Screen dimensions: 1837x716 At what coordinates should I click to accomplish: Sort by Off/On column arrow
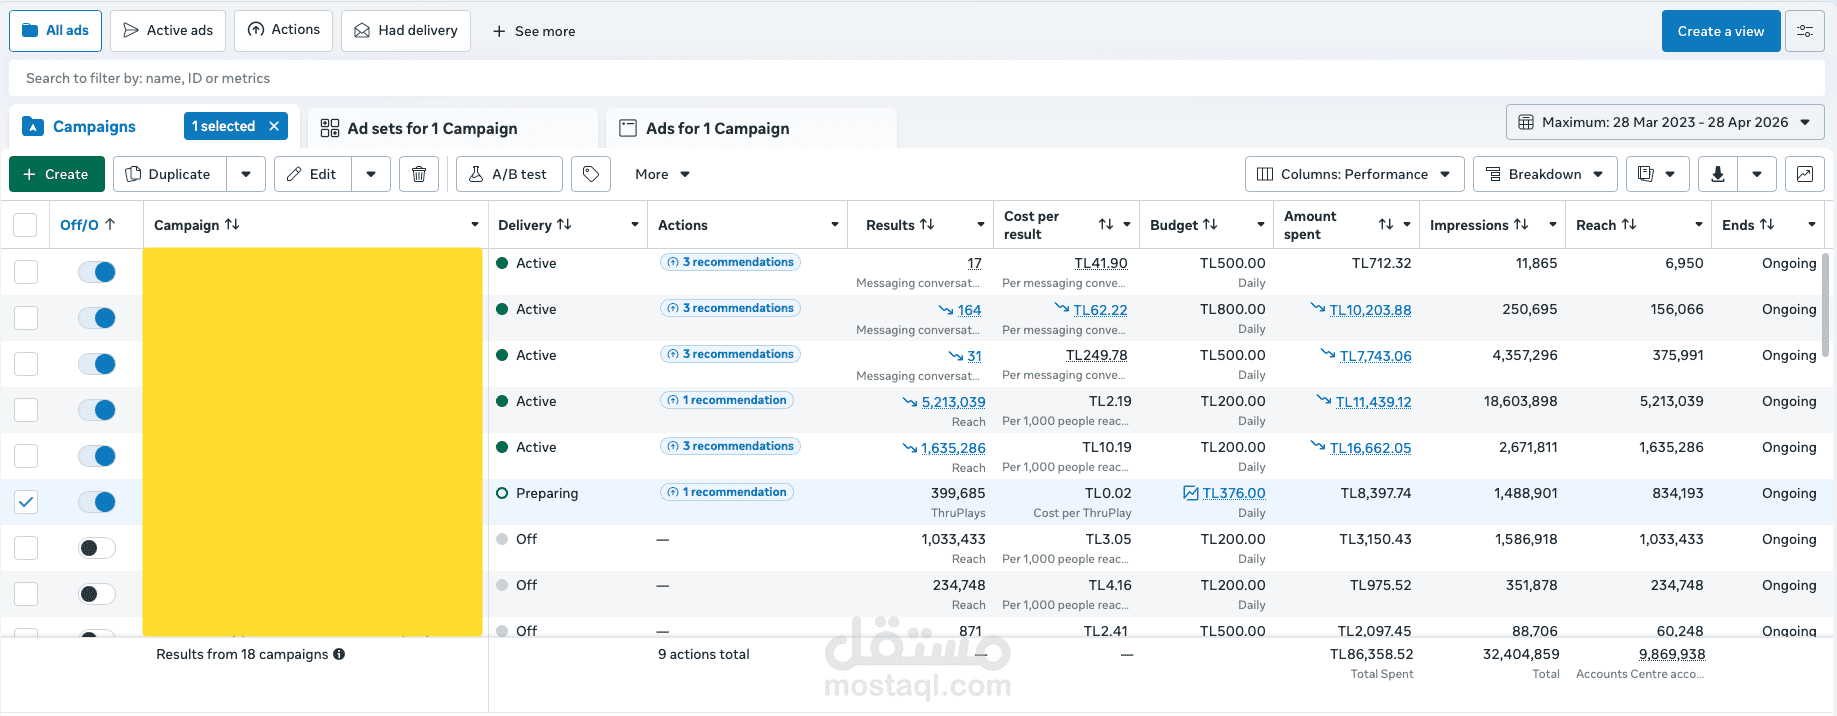pos(110,225)
